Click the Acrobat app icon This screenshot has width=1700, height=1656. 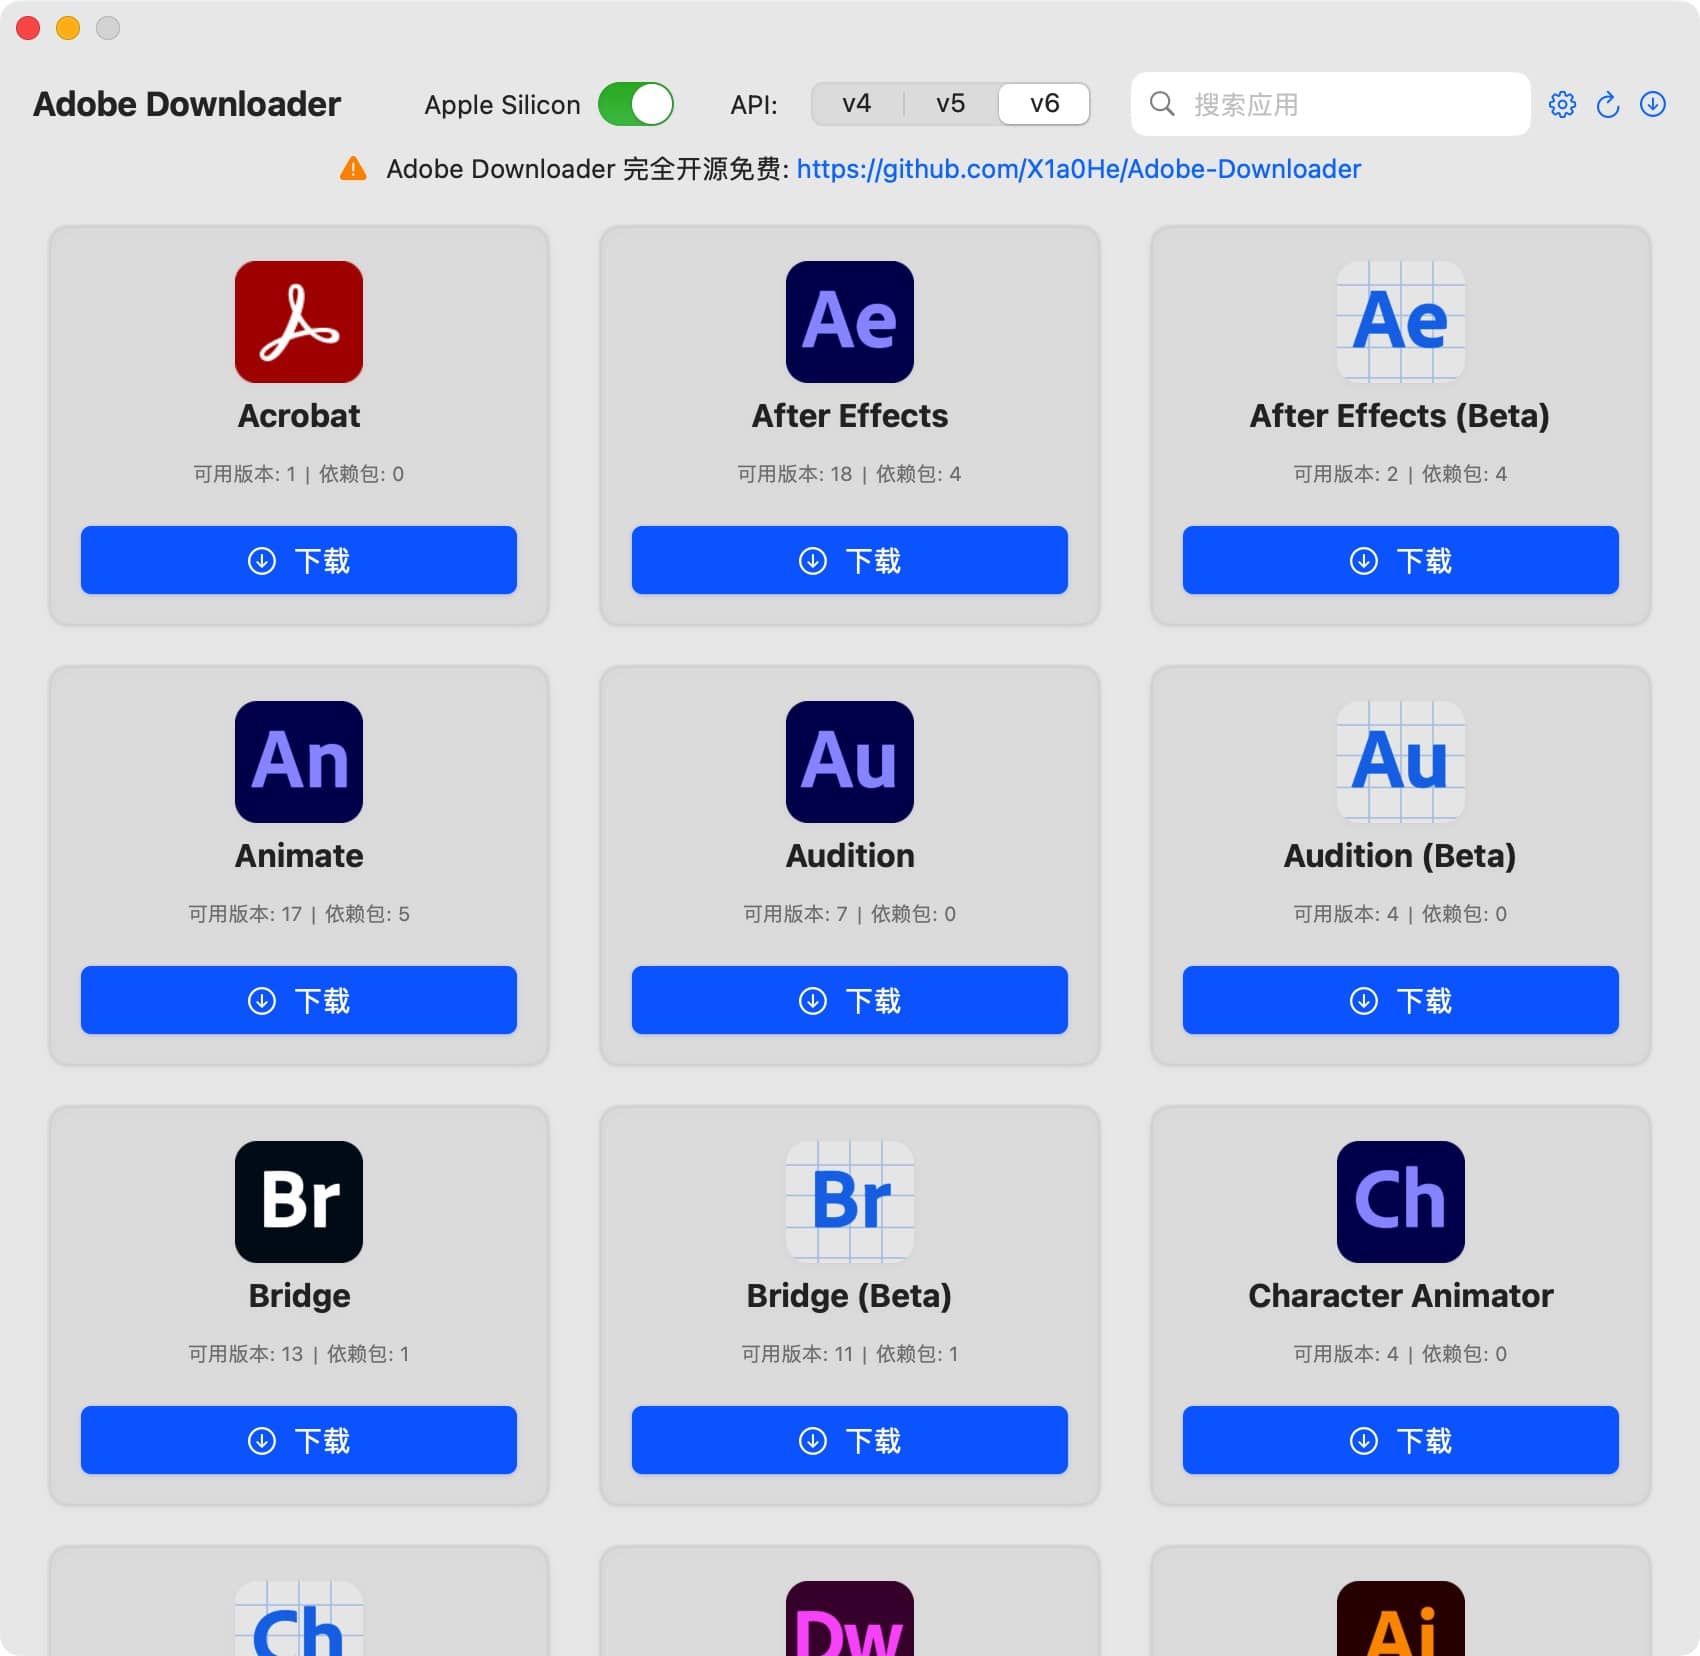(298, 321)
